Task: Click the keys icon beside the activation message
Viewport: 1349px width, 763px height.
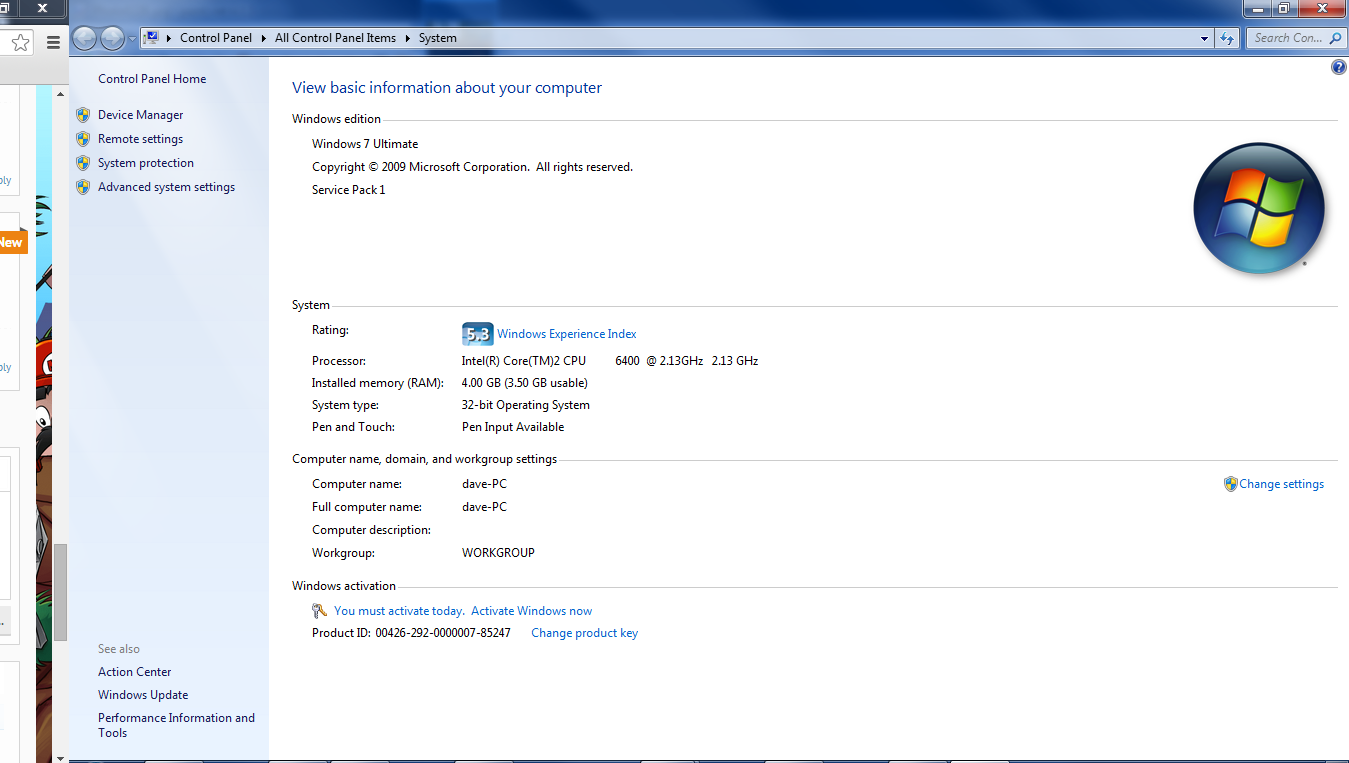Action: click(320, 611)
